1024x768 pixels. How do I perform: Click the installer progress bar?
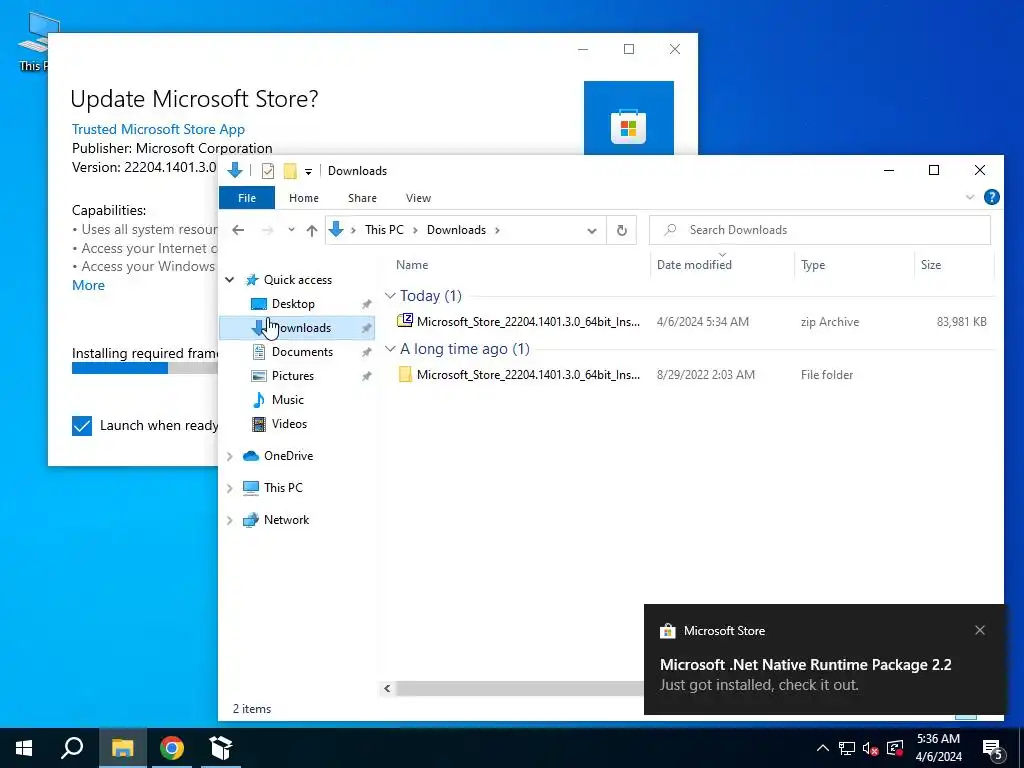click(145, 368)
